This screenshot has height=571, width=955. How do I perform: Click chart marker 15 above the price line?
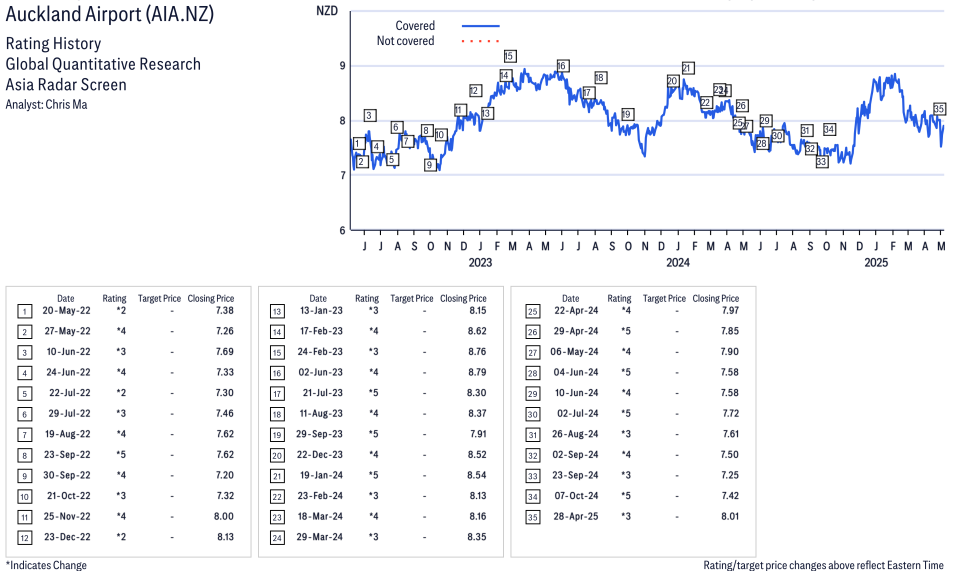pyautogui.click(x=510, y=56)
